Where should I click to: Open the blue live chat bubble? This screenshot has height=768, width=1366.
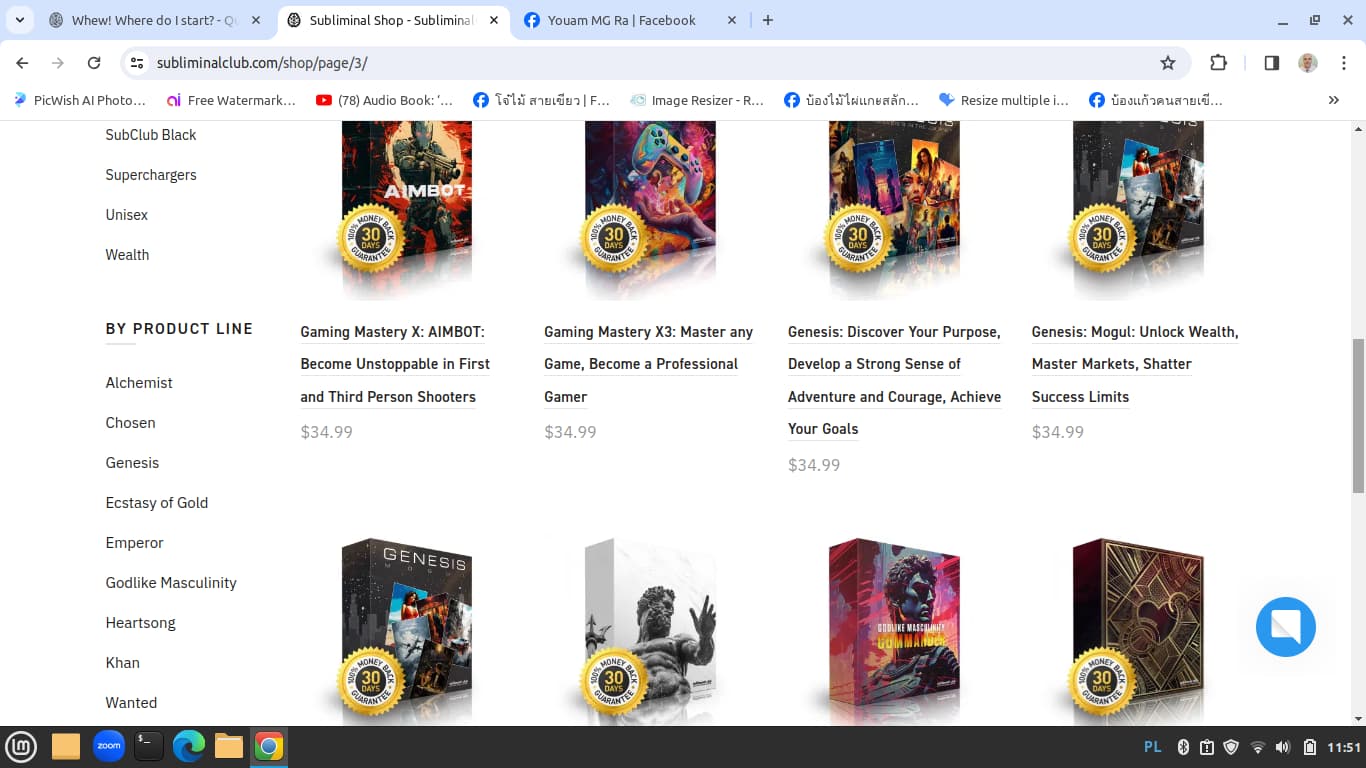[1285, 627]
